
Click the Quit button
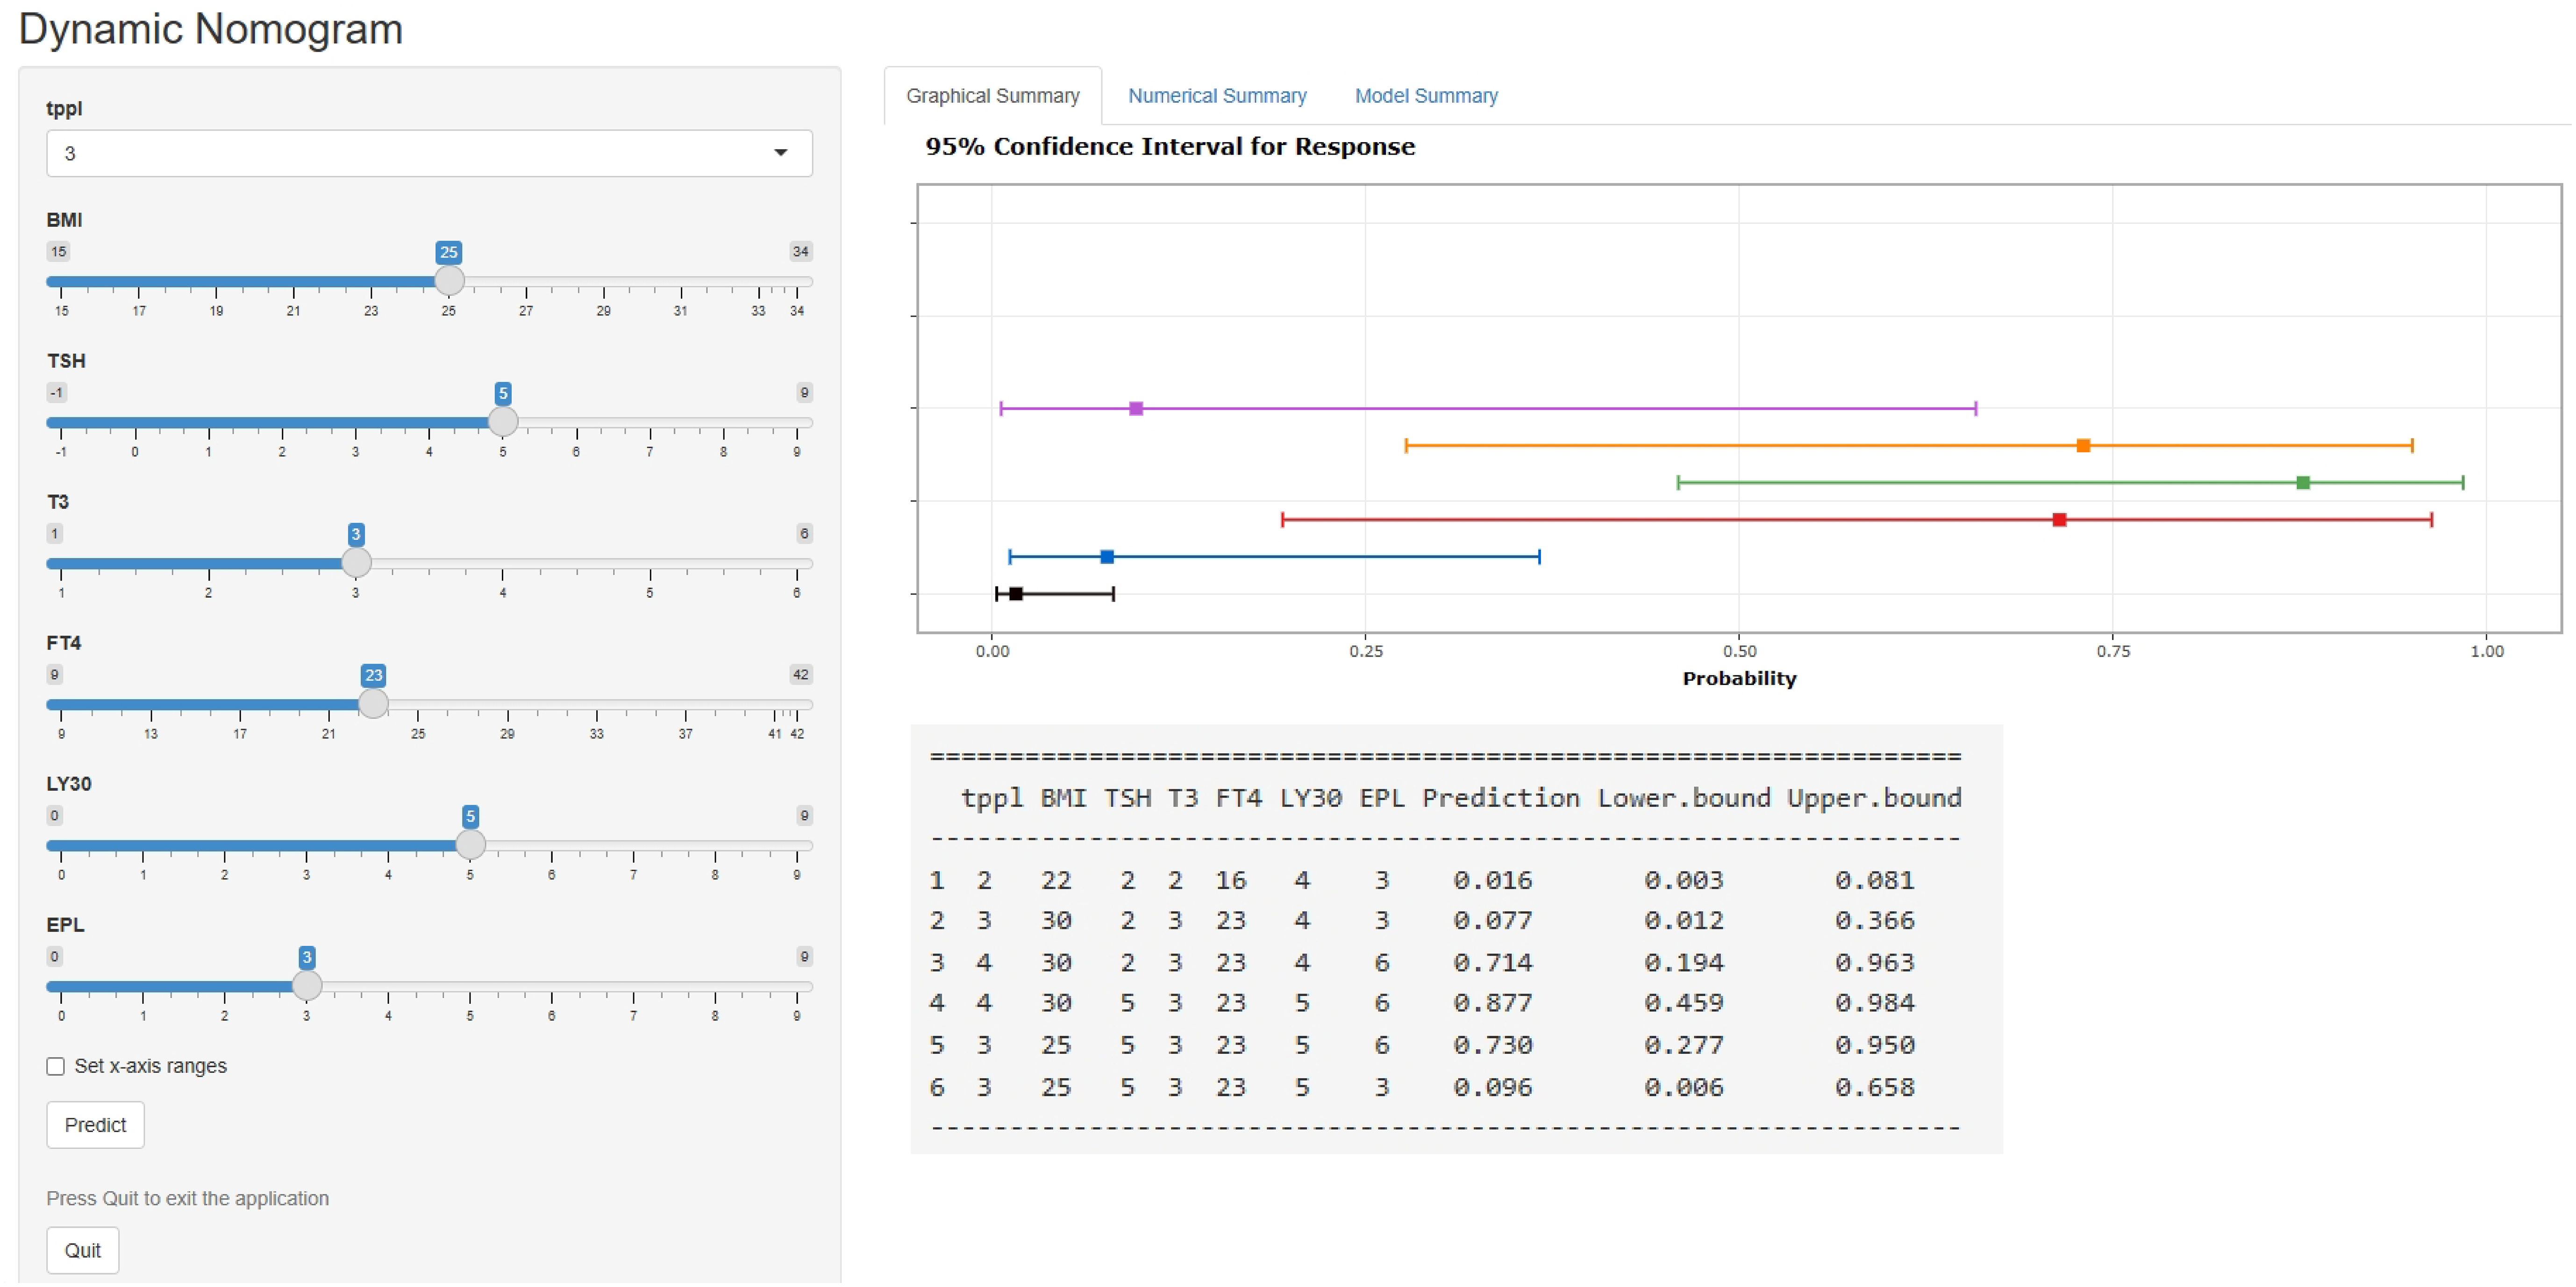(x=83, y=1251)
